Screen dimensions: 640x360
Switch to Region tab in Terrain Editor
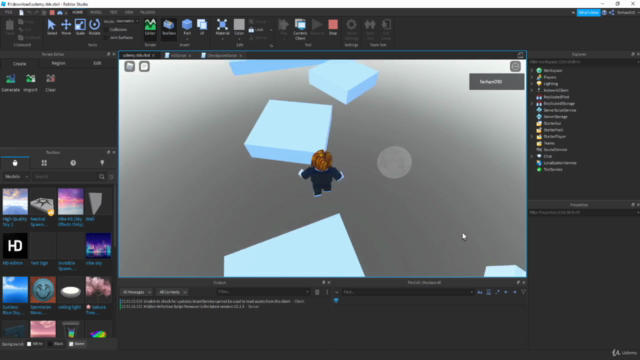58,63
